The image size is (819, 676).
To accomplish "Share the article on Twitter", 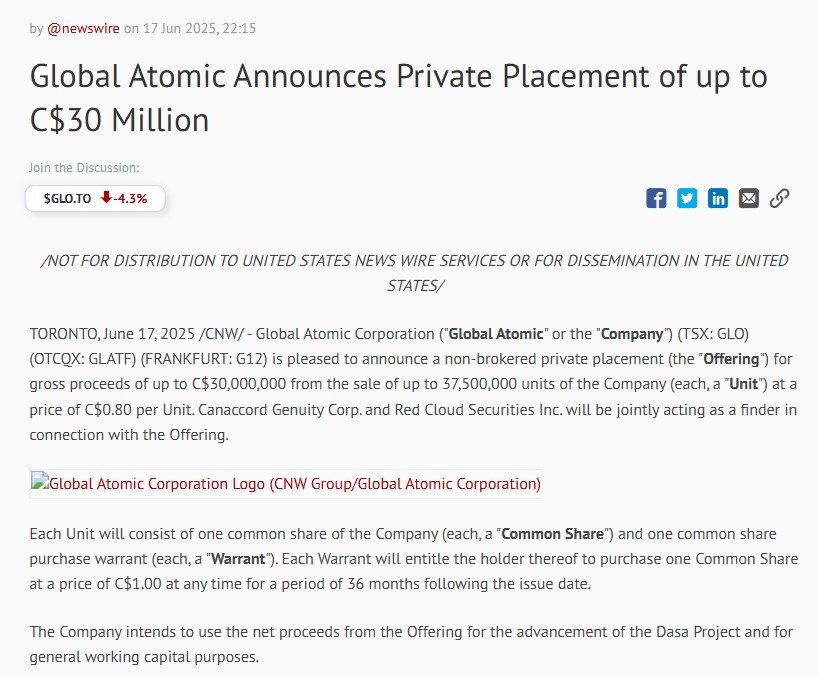I will coord(687,198).
